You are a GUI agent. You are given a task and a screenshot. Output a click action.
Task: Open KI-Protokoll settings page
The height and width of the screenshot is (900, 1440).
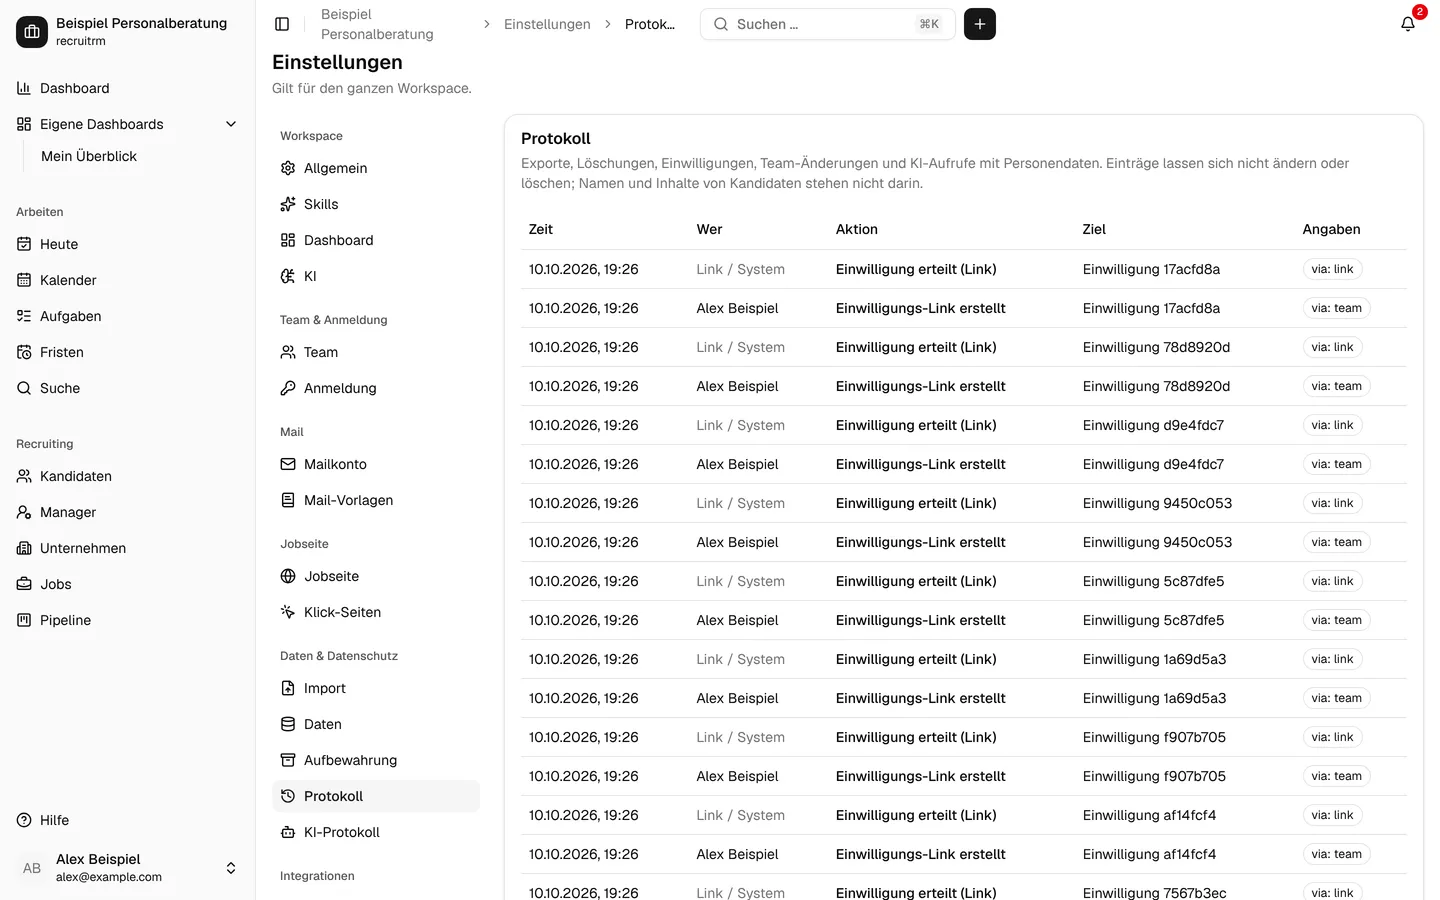(376, 832)
